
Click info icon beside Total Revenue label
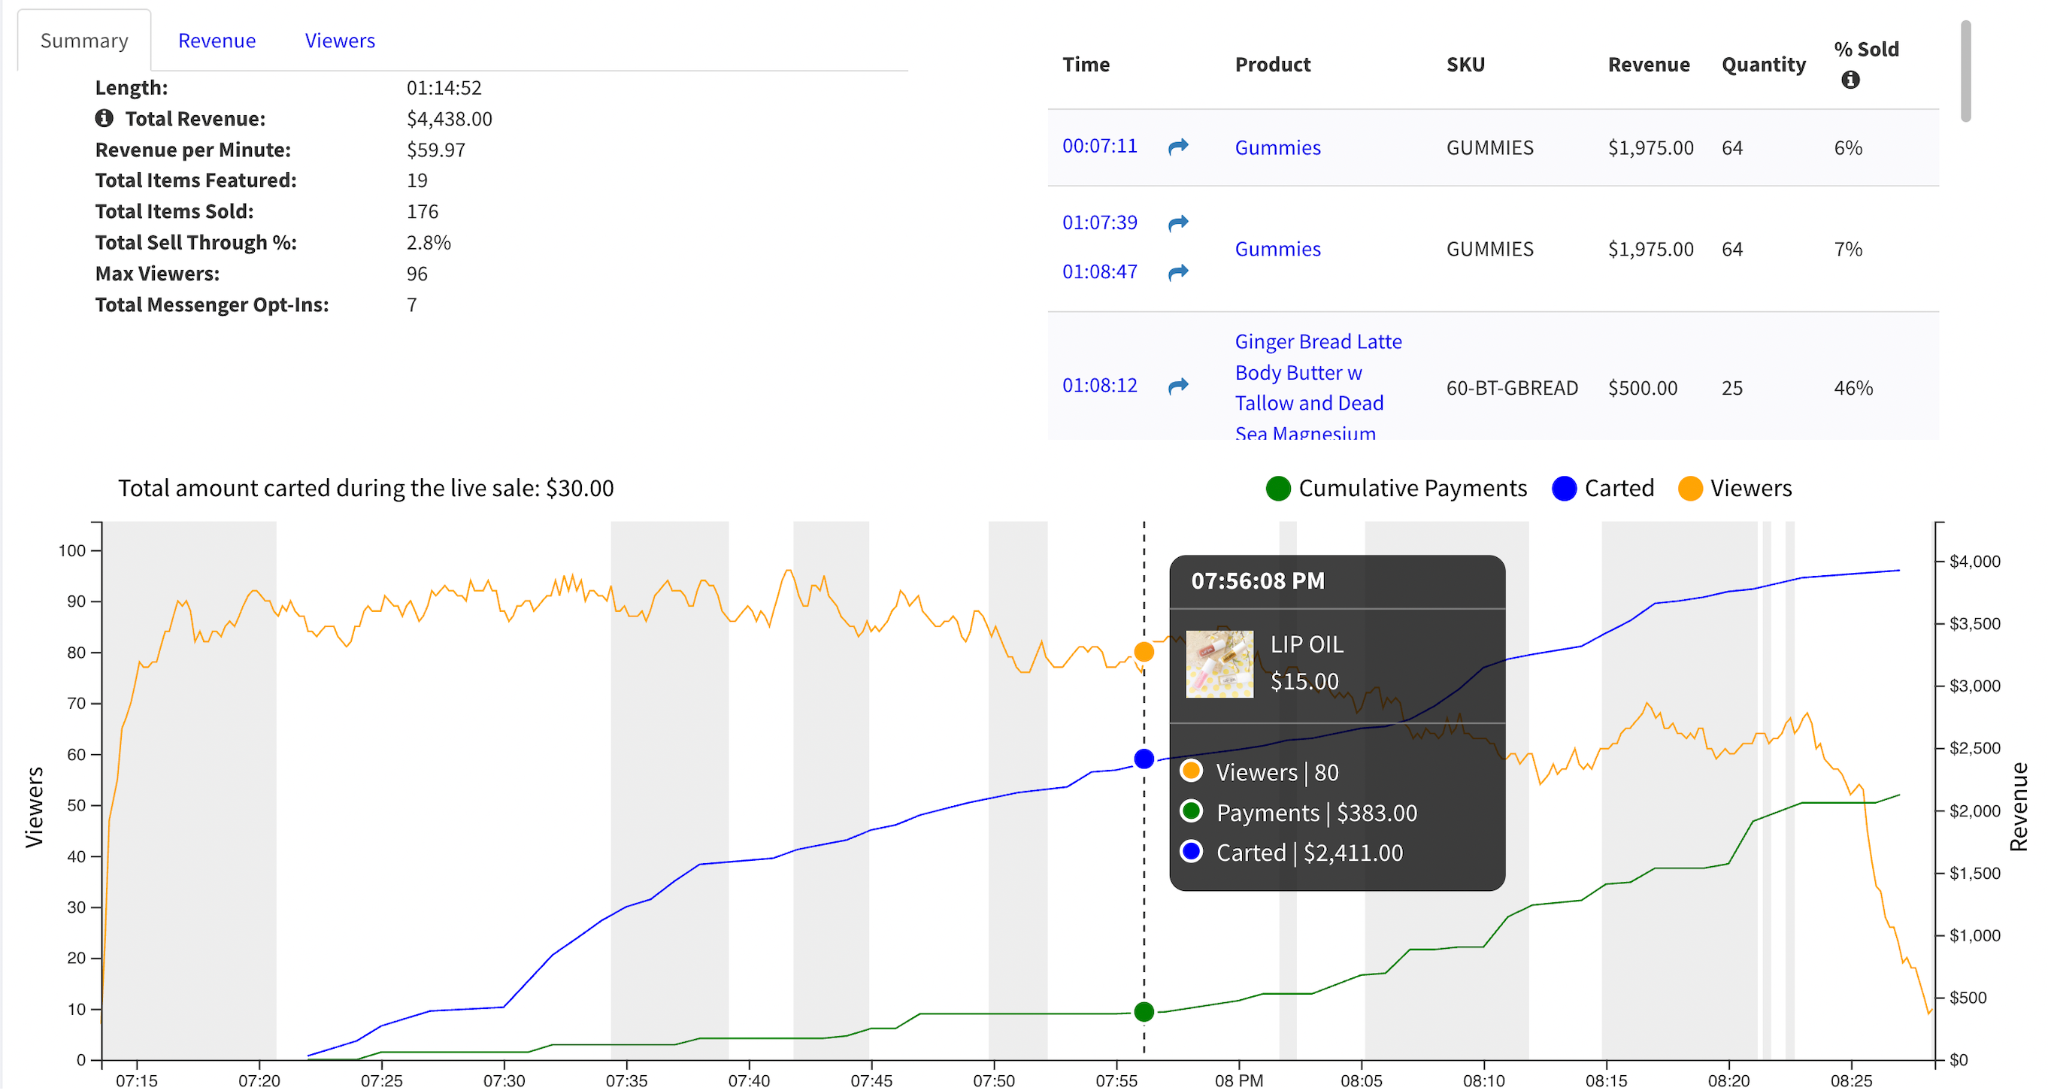pyautogui.click(x=104, y=118)
